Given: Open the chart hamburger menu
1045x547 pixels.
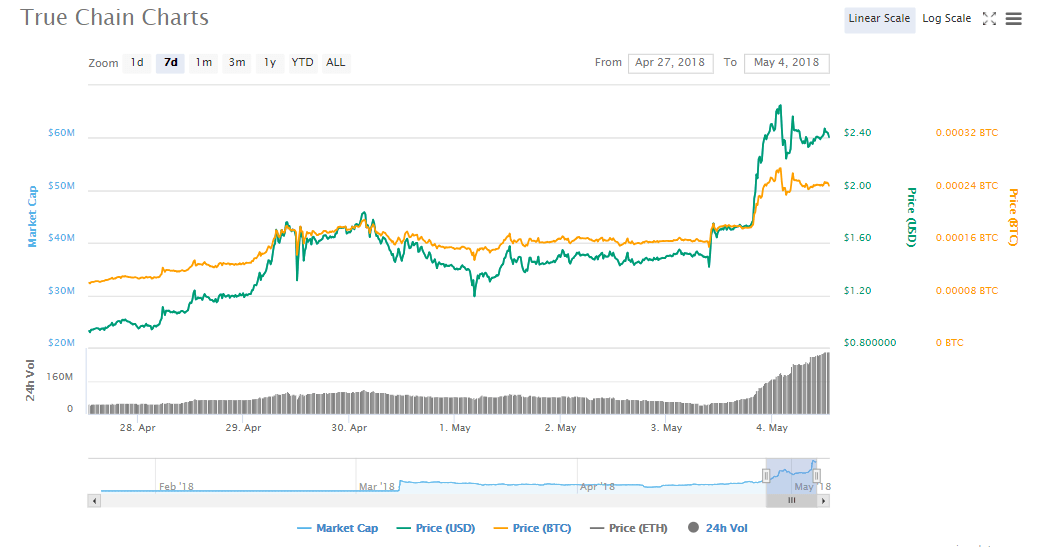Looking at the screenshot, I should click(1014, 19).
